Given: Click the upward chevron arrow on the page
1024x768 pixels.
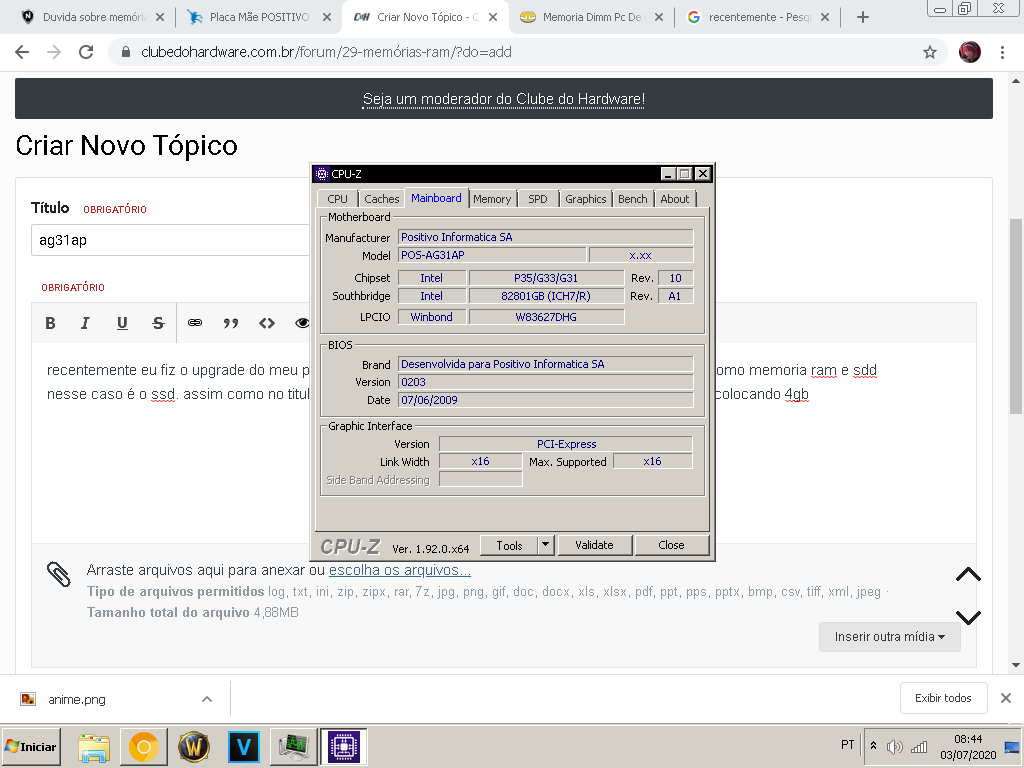Looking at the screenshot, I should tap(968, 575).
